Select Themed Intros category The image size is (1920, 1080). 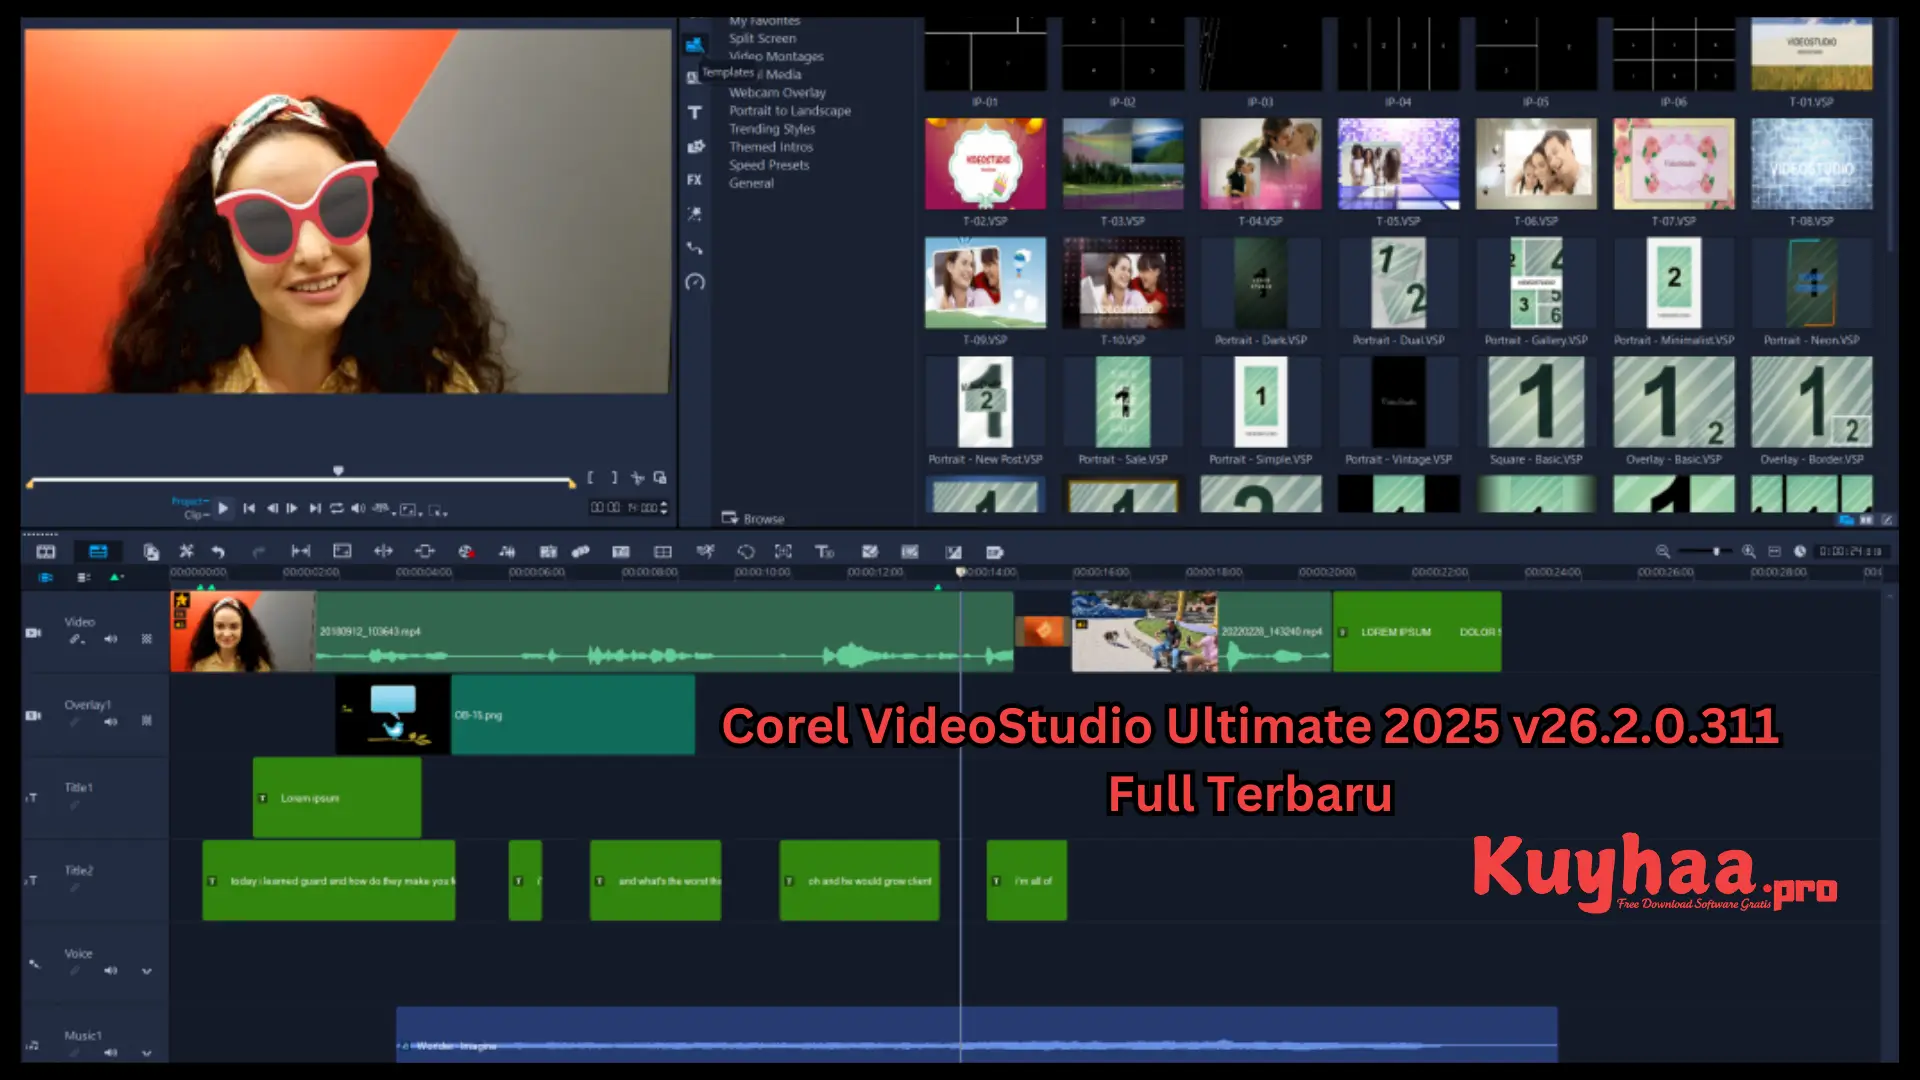tap(771, 146)
